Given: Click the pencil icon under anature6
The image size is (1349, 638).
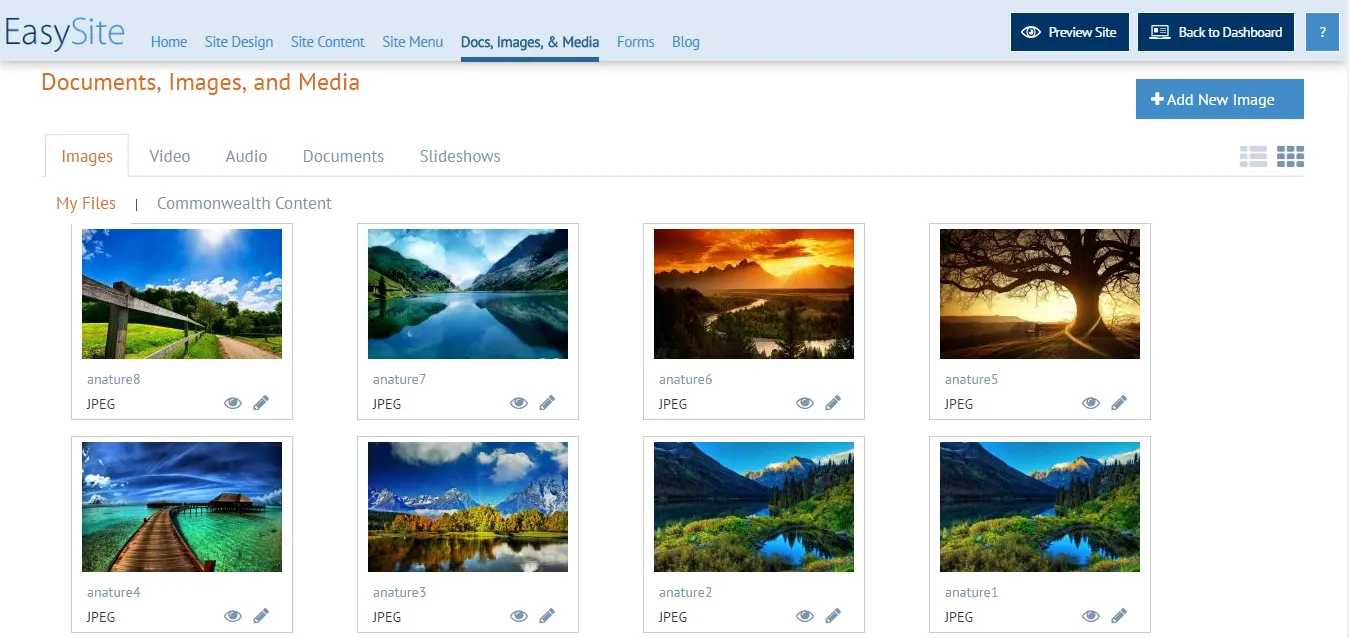Looking at the screenshot, I should pyautogui.click(x=833, y=403).
